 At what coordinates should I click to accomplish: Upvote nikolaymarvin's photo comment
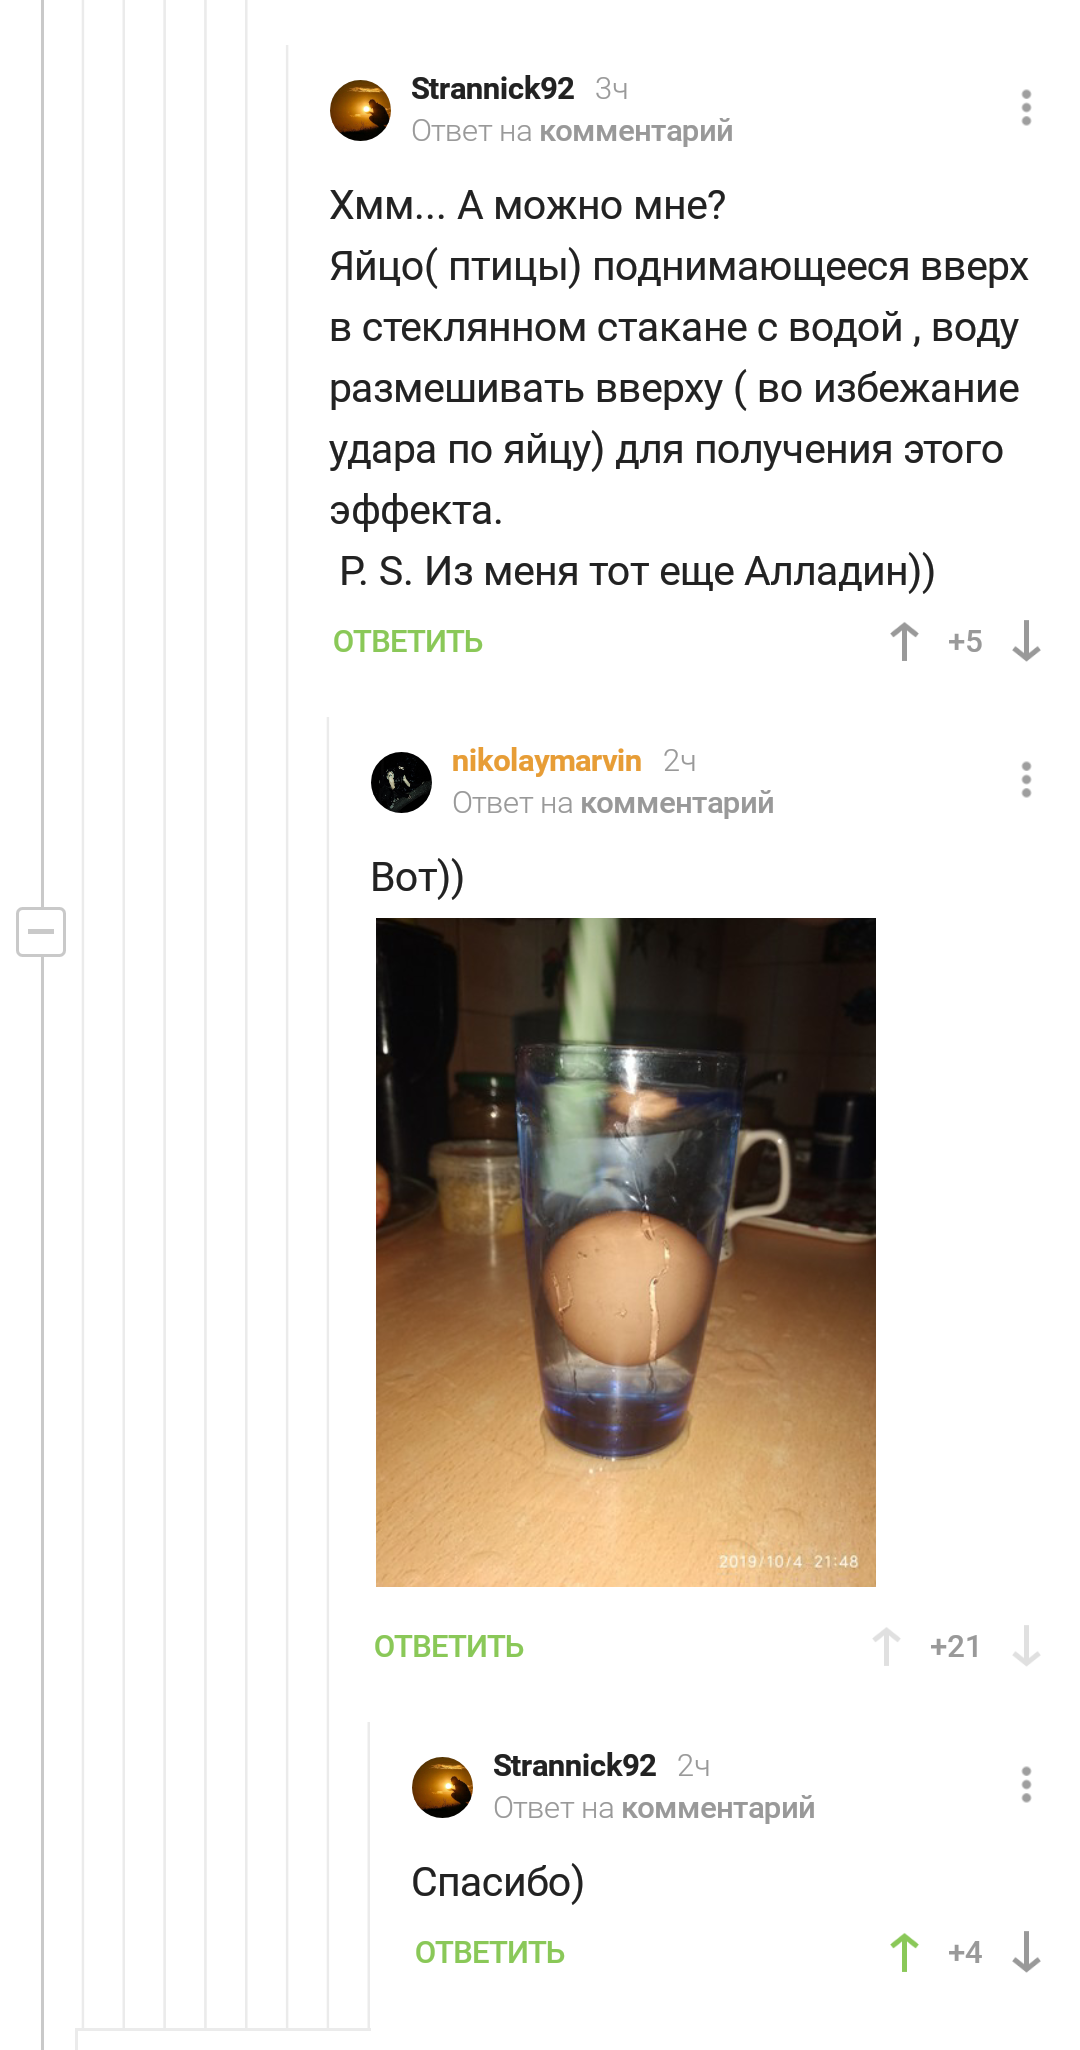(886, 1647)
